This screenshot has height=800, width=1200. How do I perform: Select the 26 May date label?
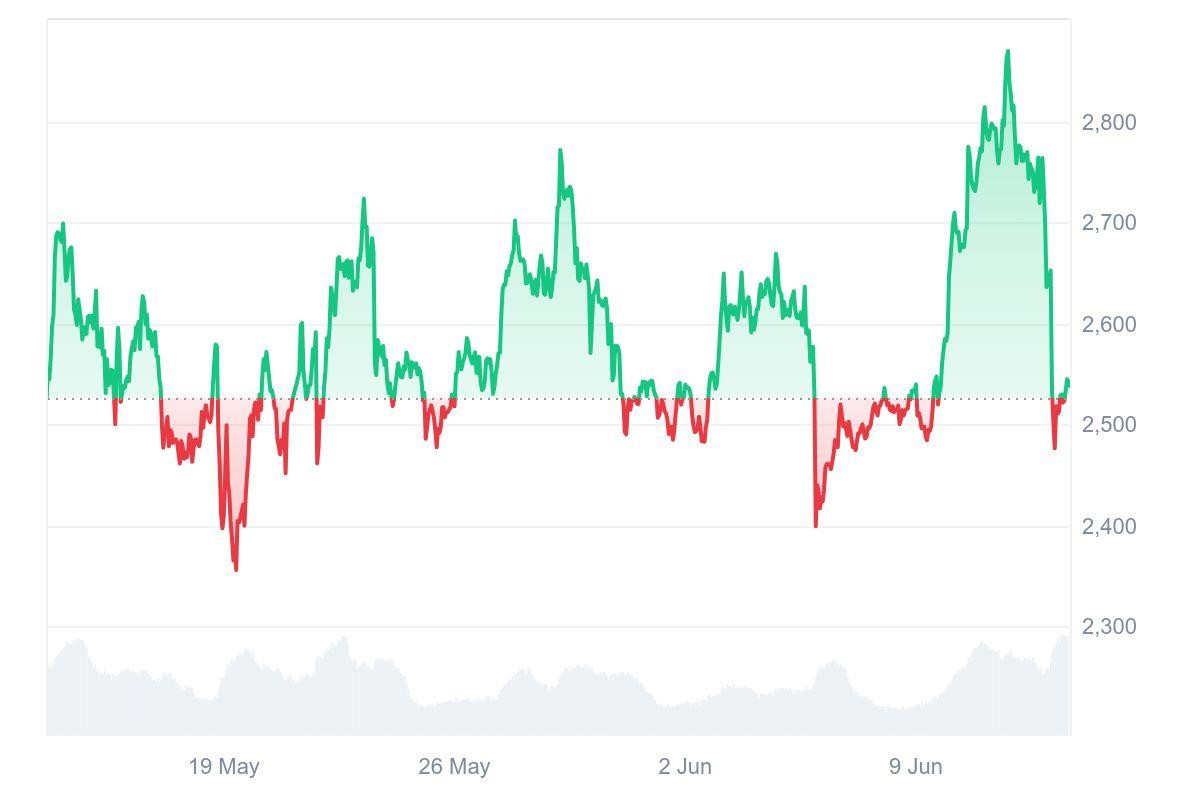coord(454,767)
